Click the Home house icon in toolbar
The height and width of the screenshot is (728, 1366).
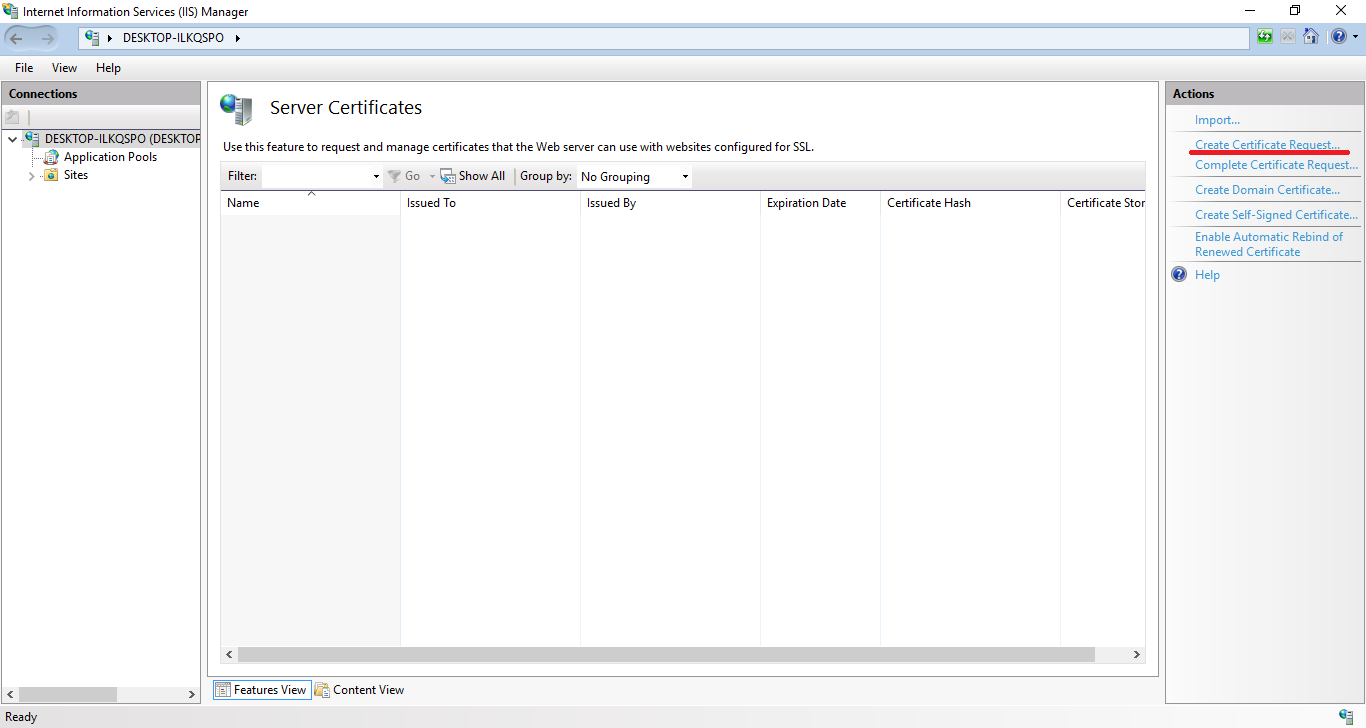pyautogui.click(x=1310, y=37)
